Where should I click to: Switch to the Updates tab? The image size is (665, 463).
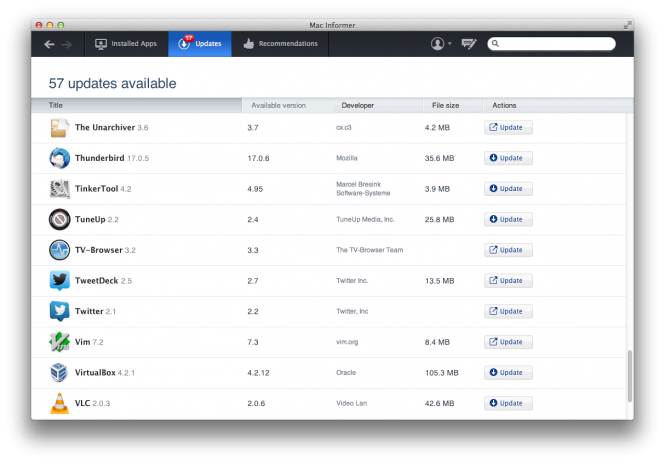tap(200, 44)
